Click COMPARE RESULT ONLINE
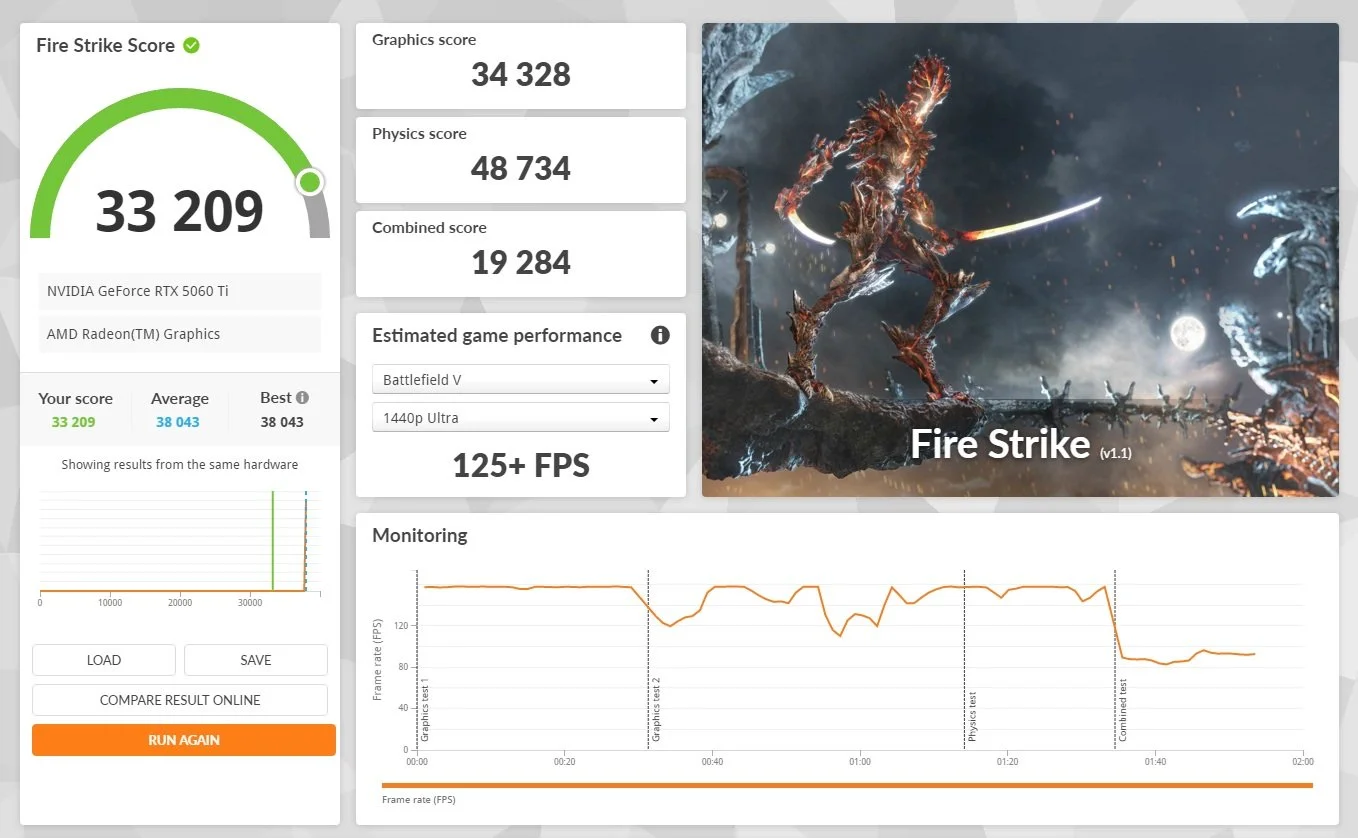This screenshot has width=1358, height=838. [x=180, y=700]
